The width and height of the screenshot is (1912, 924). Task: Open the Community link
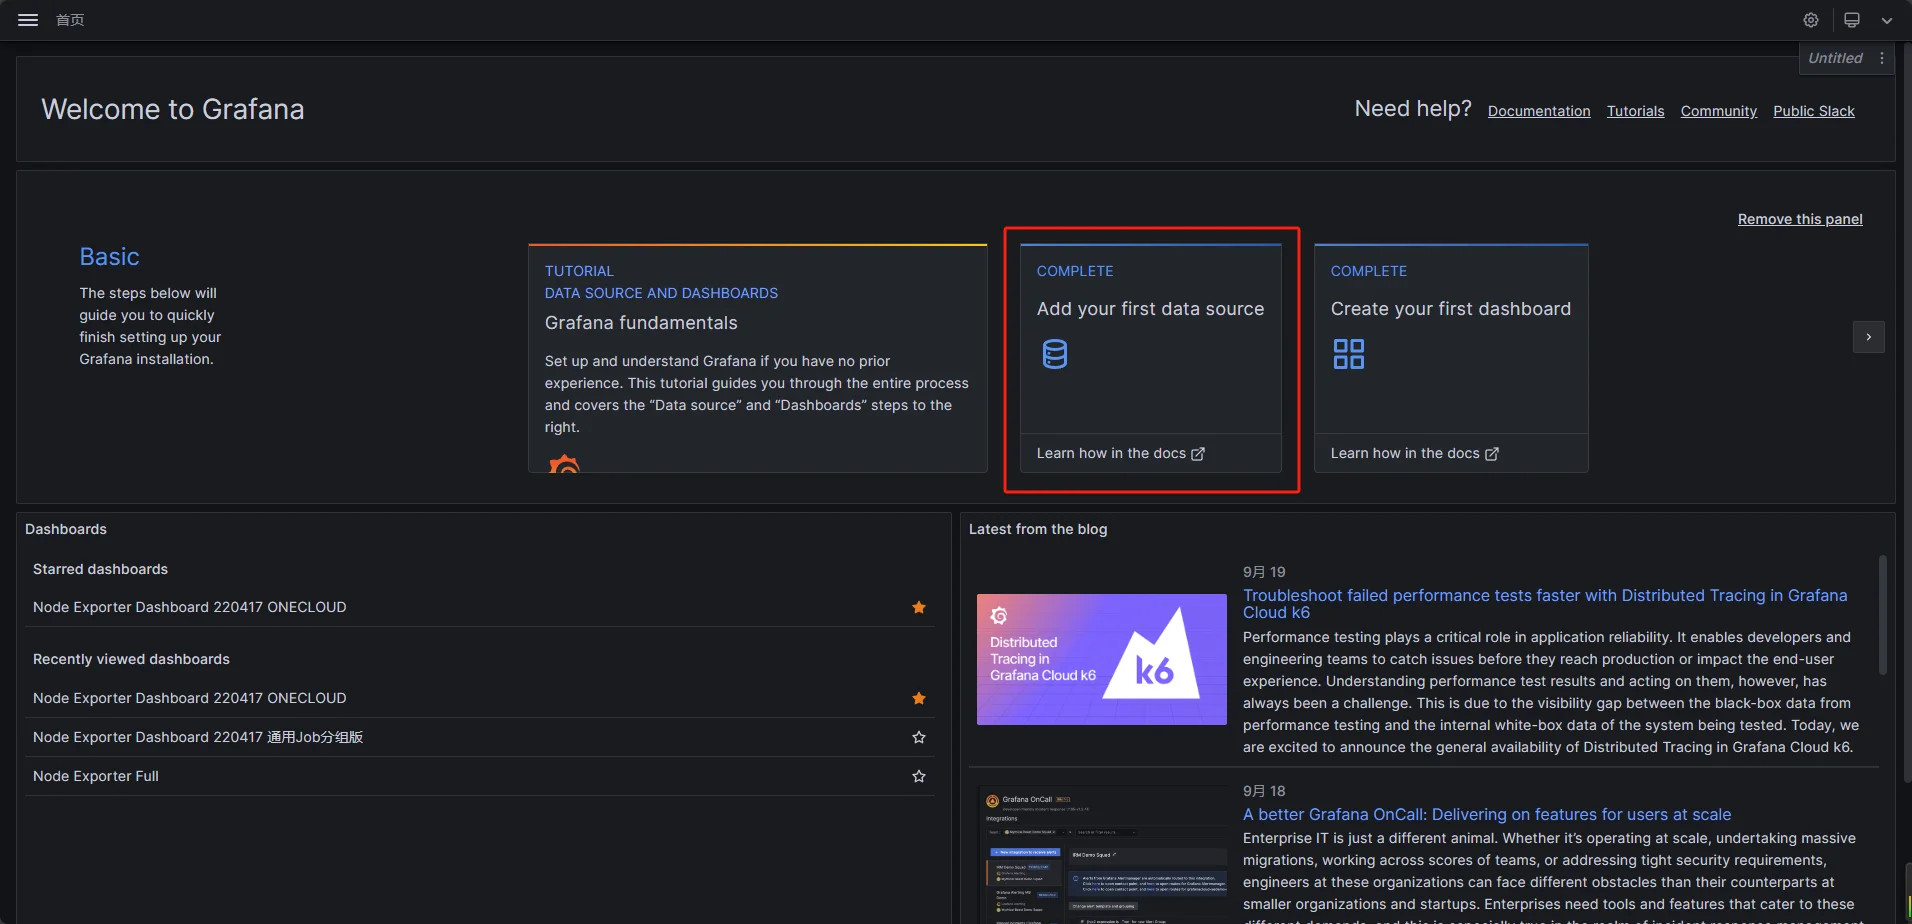tap(1719, 111)
